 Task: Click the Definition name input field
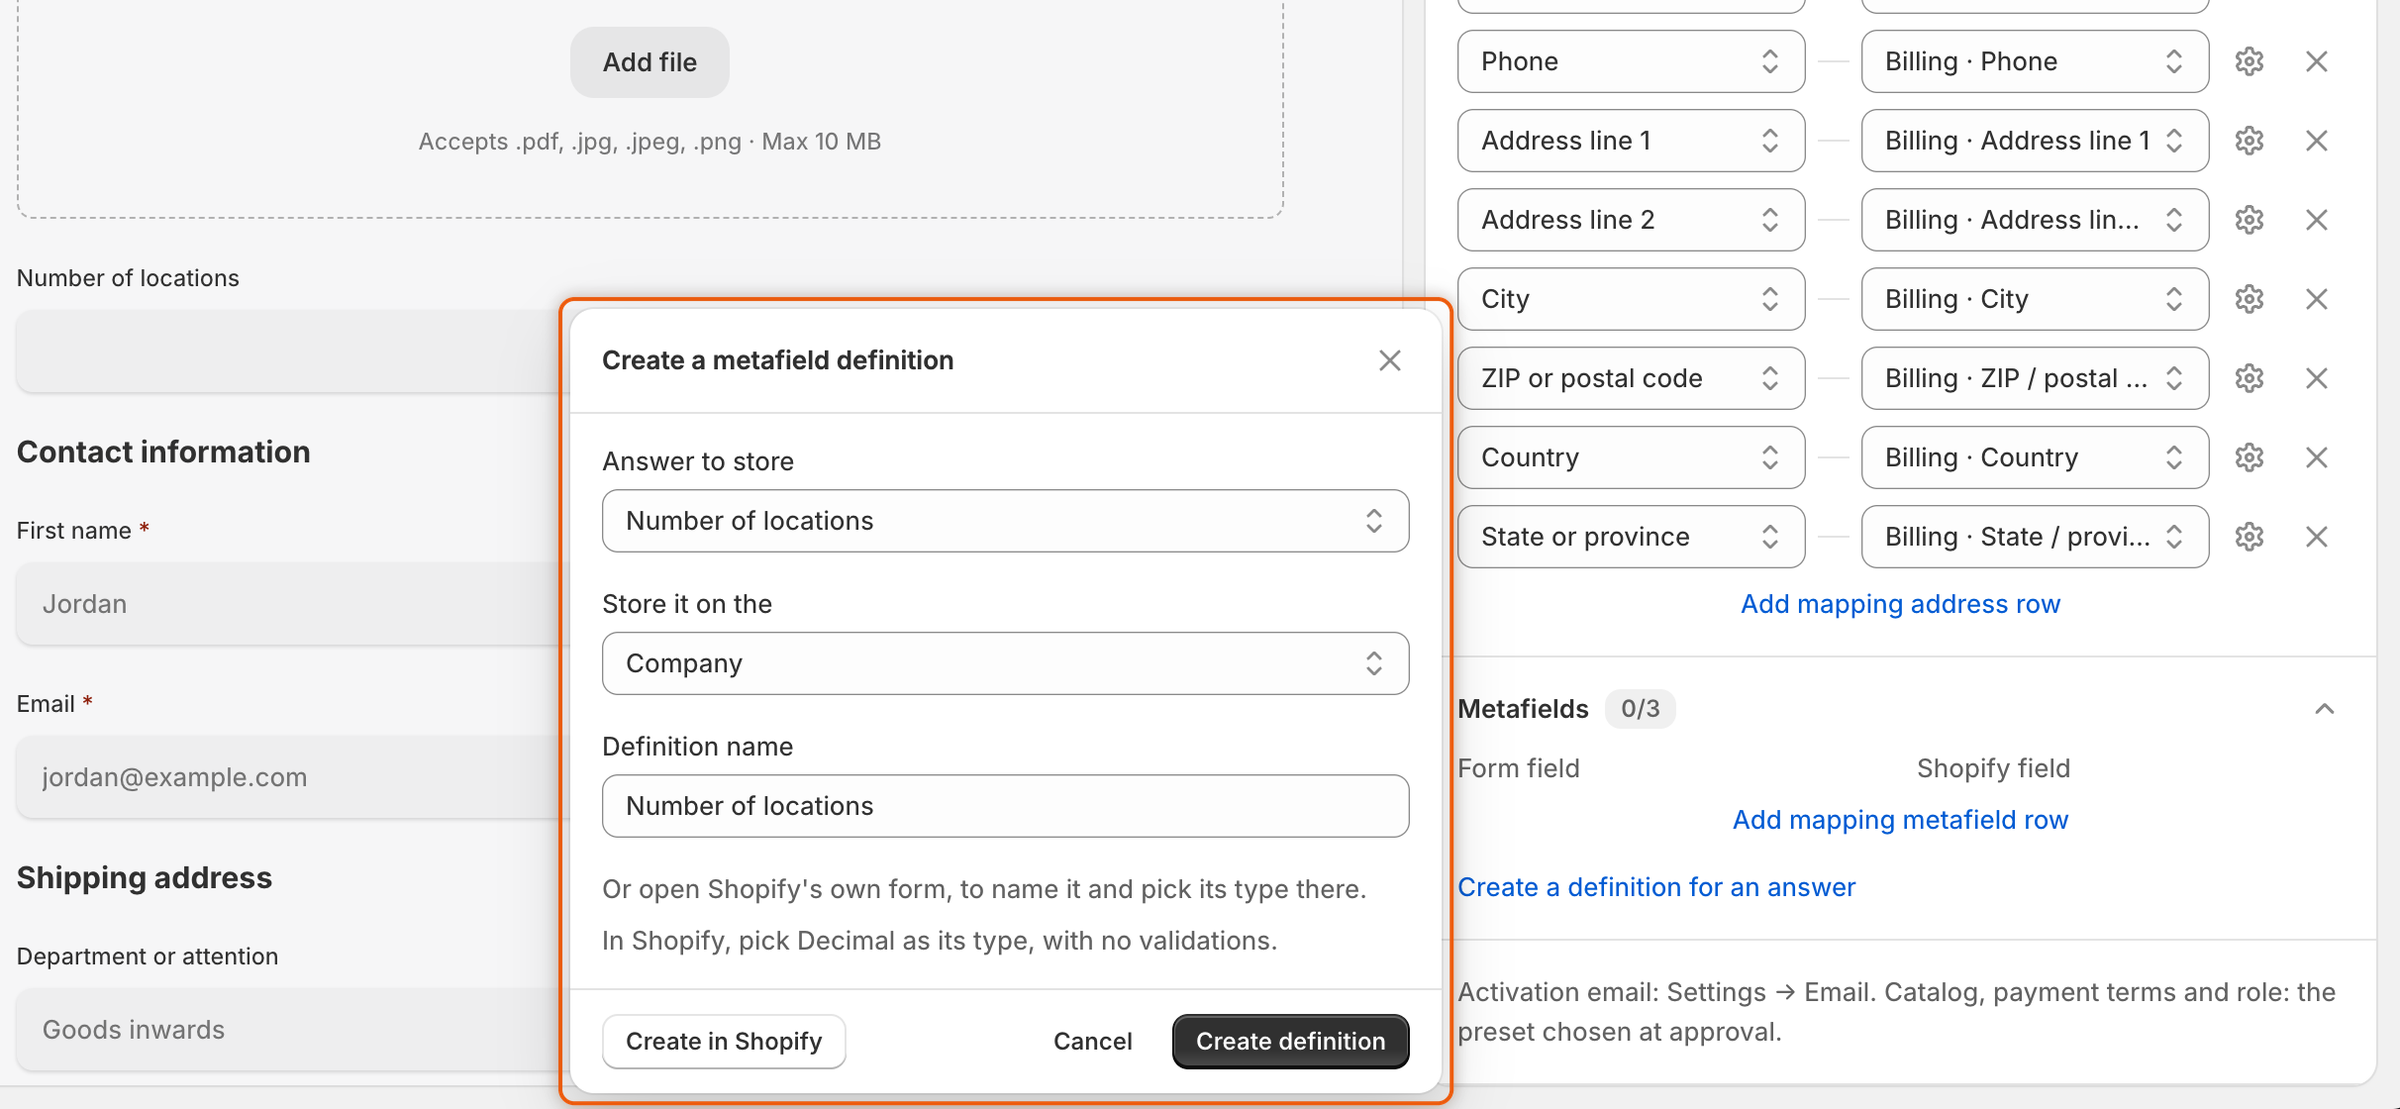(x=1005, y=805)
